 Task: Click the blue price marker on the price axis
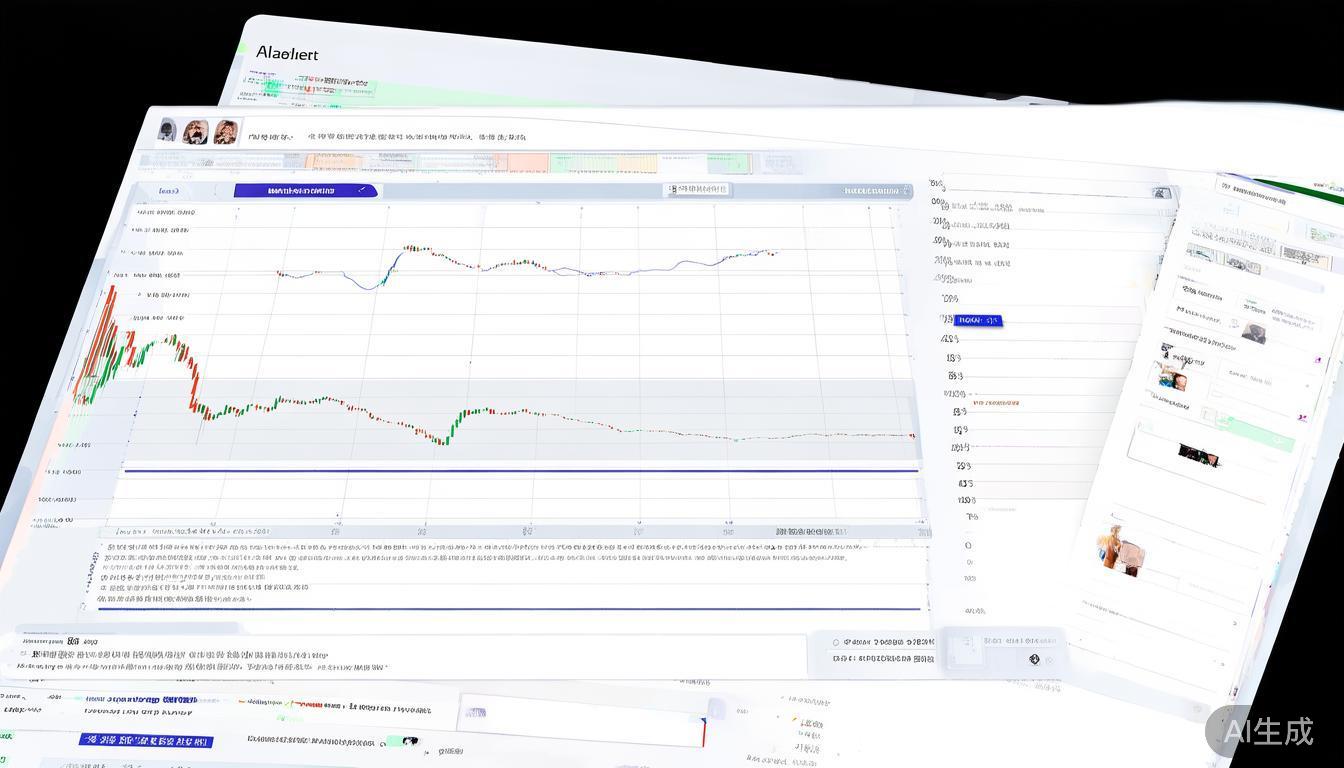977,320
